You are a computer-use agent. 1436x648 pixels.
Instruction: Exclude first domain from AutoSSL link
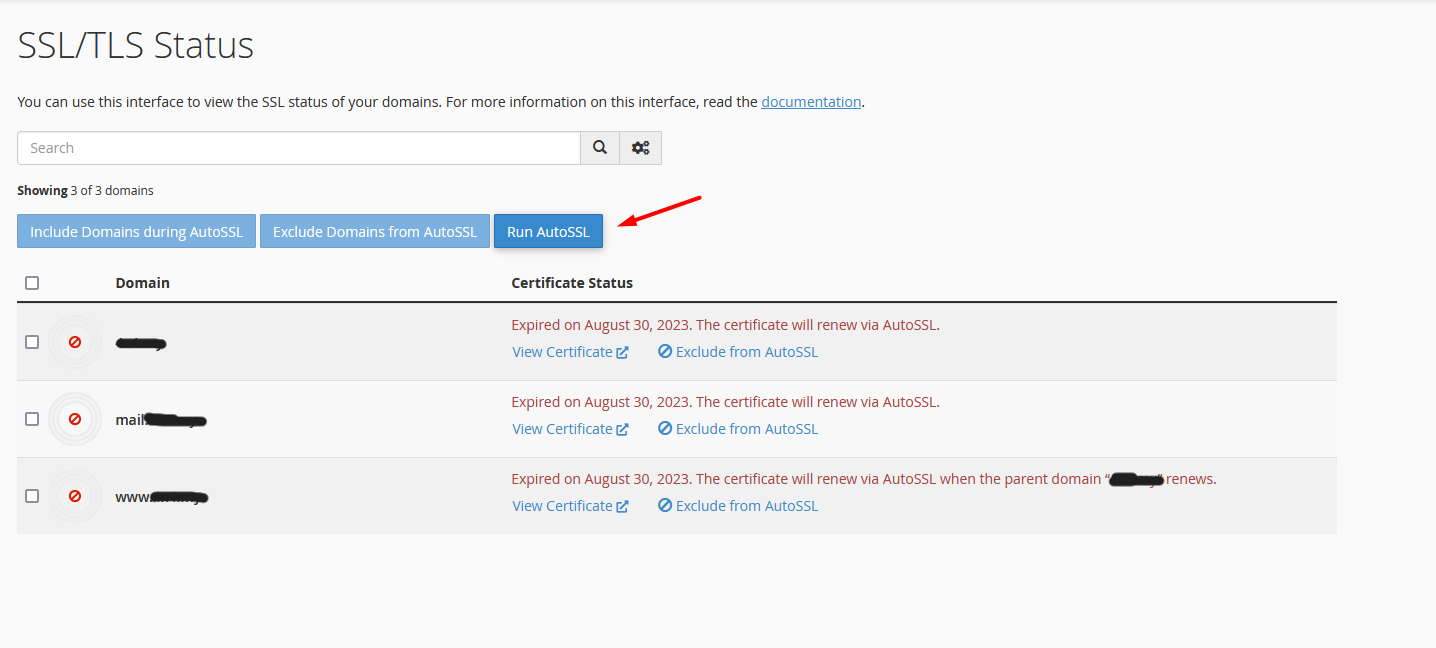[x=746, y=352]
